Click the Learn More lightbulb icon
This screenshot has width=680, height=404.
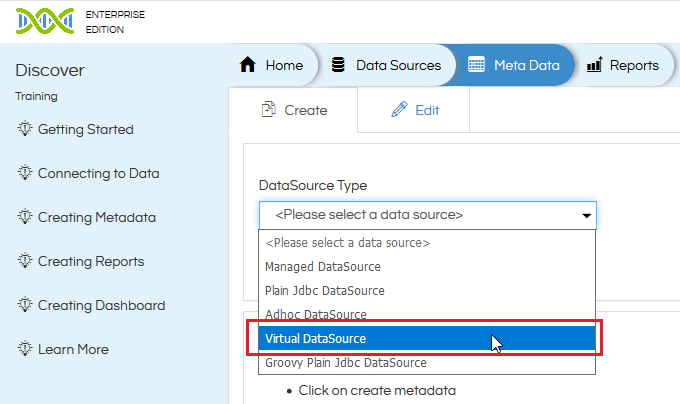25,349
